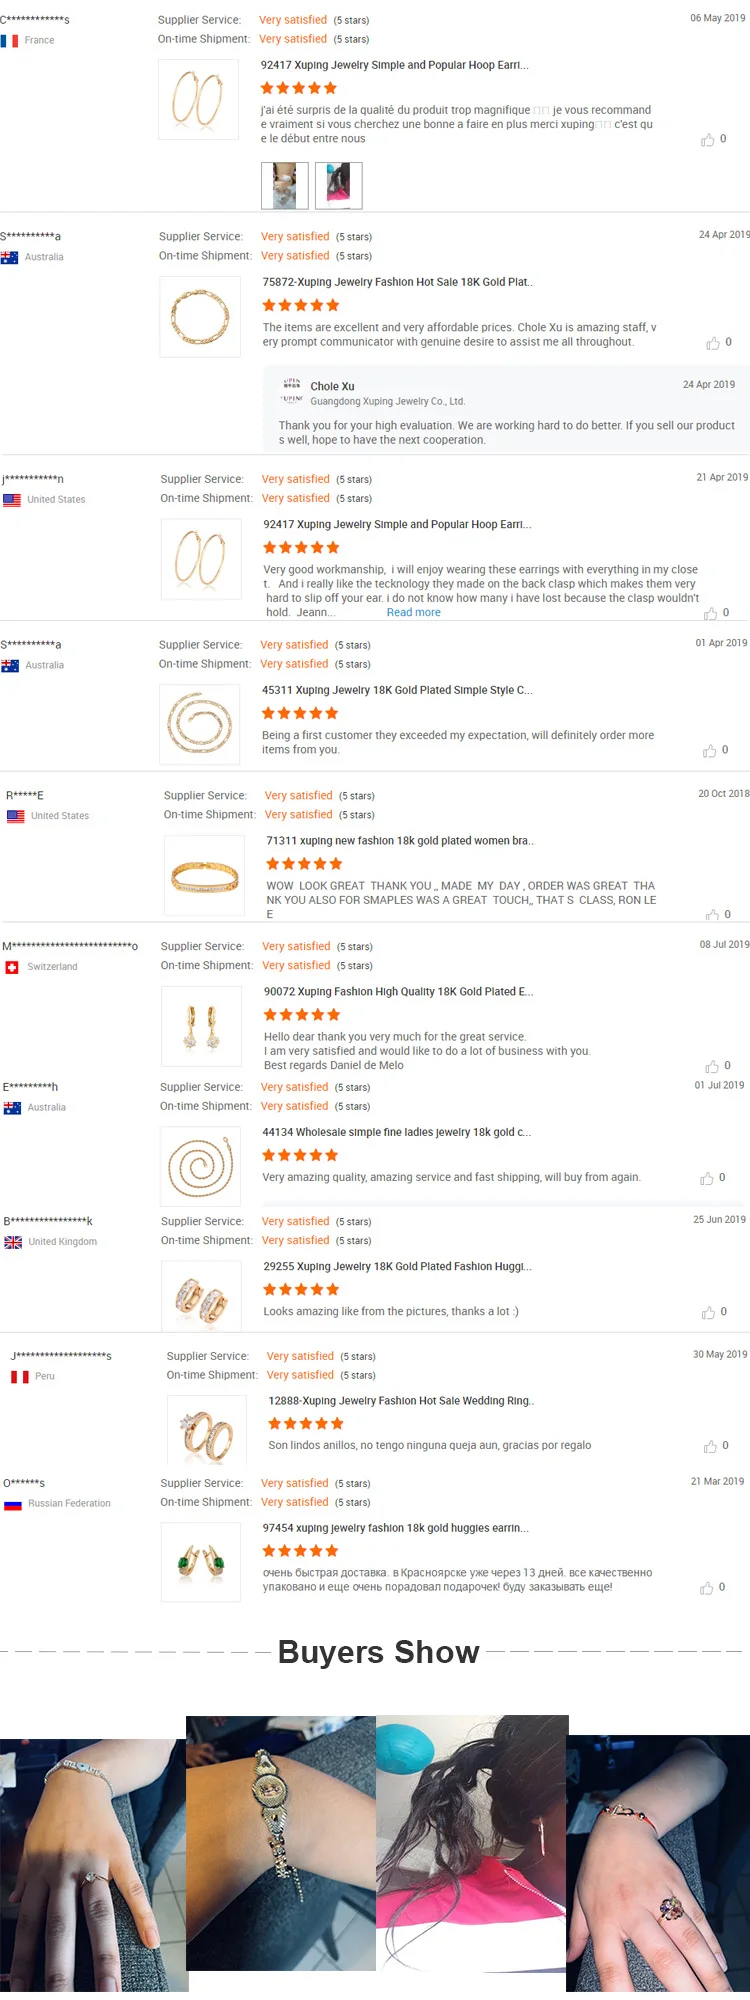Open the 12888 Wedding Ring product link
The image size is (750, 2000).
[x=401, y=1401]
